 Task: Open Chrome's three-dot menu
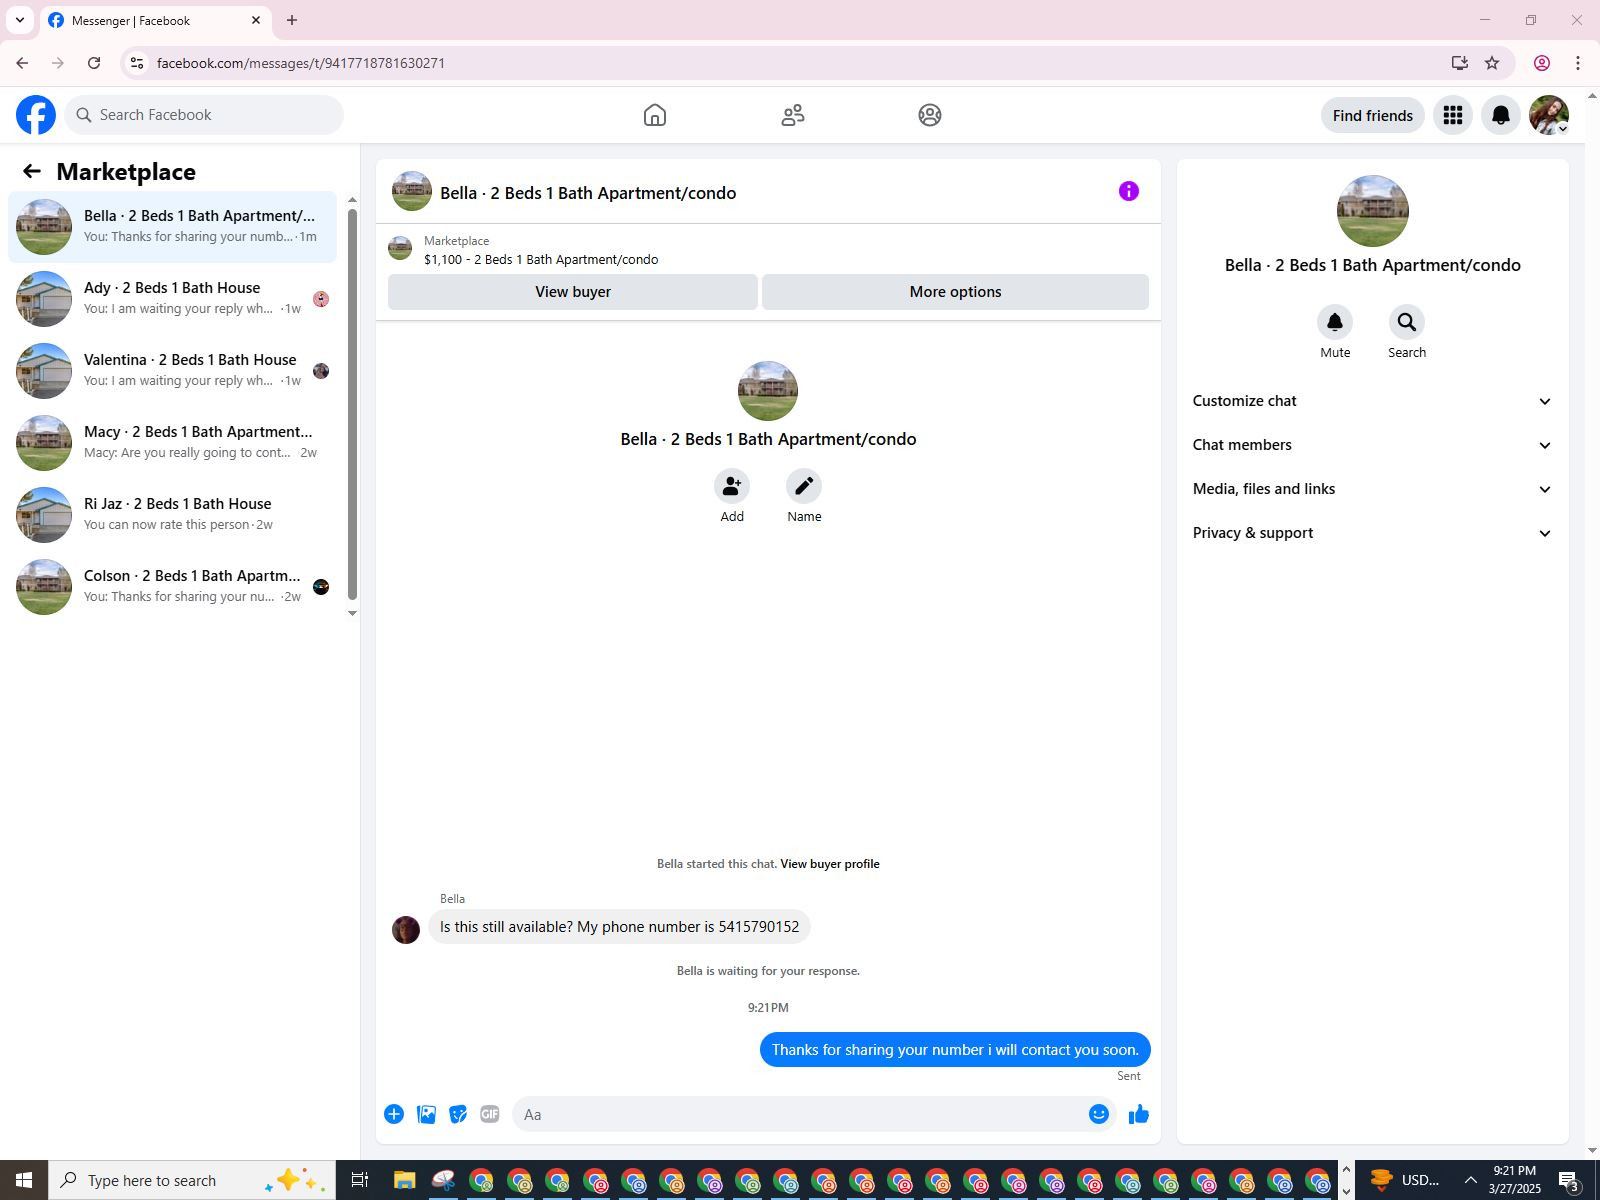(x=1578, y=63)
